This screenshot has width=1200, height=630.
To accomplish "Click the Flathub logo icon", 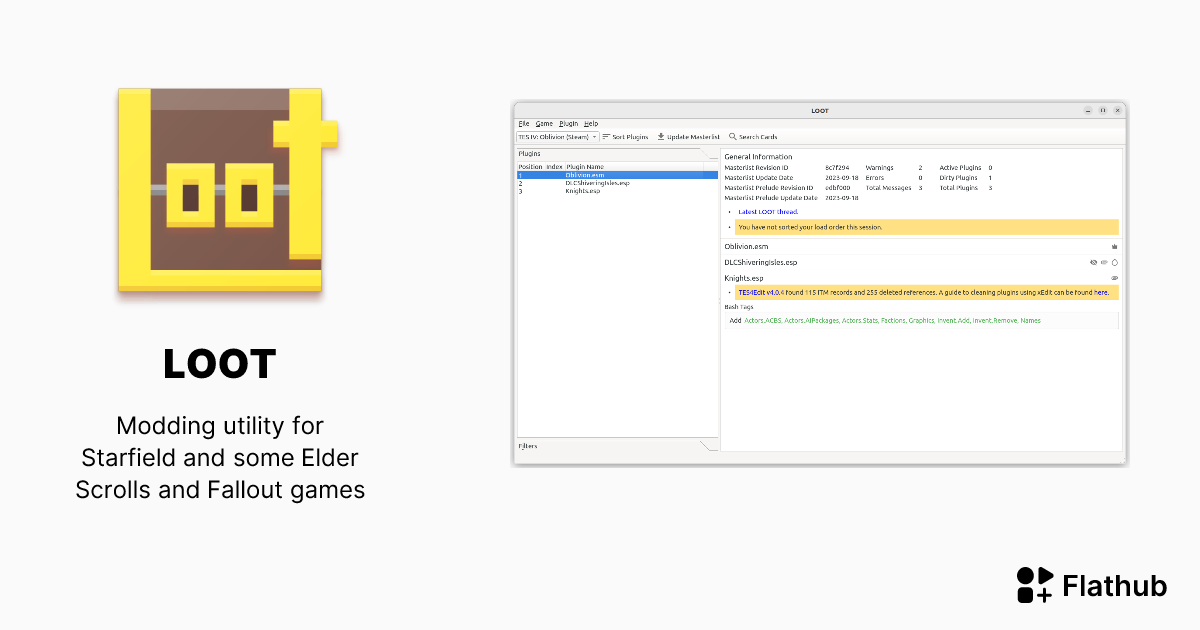I will point(1034,585).
